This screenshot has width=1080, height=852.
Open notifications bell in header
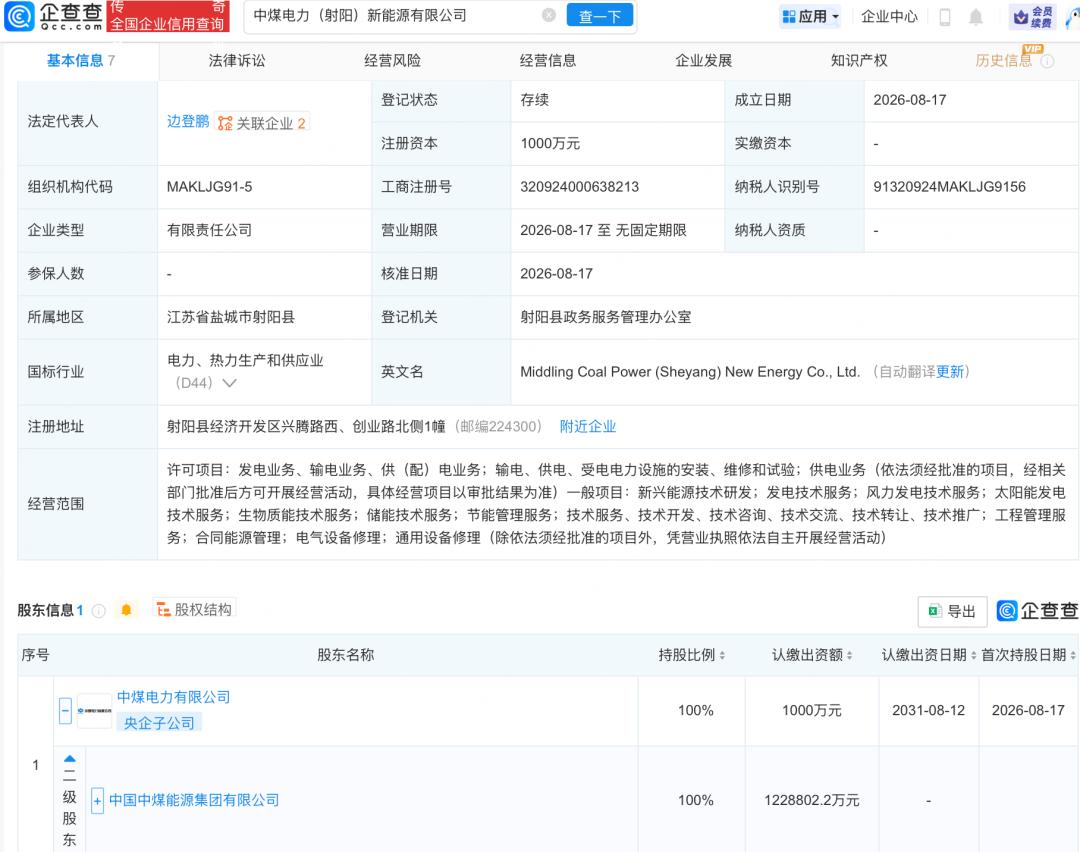(x=975, y=17)
